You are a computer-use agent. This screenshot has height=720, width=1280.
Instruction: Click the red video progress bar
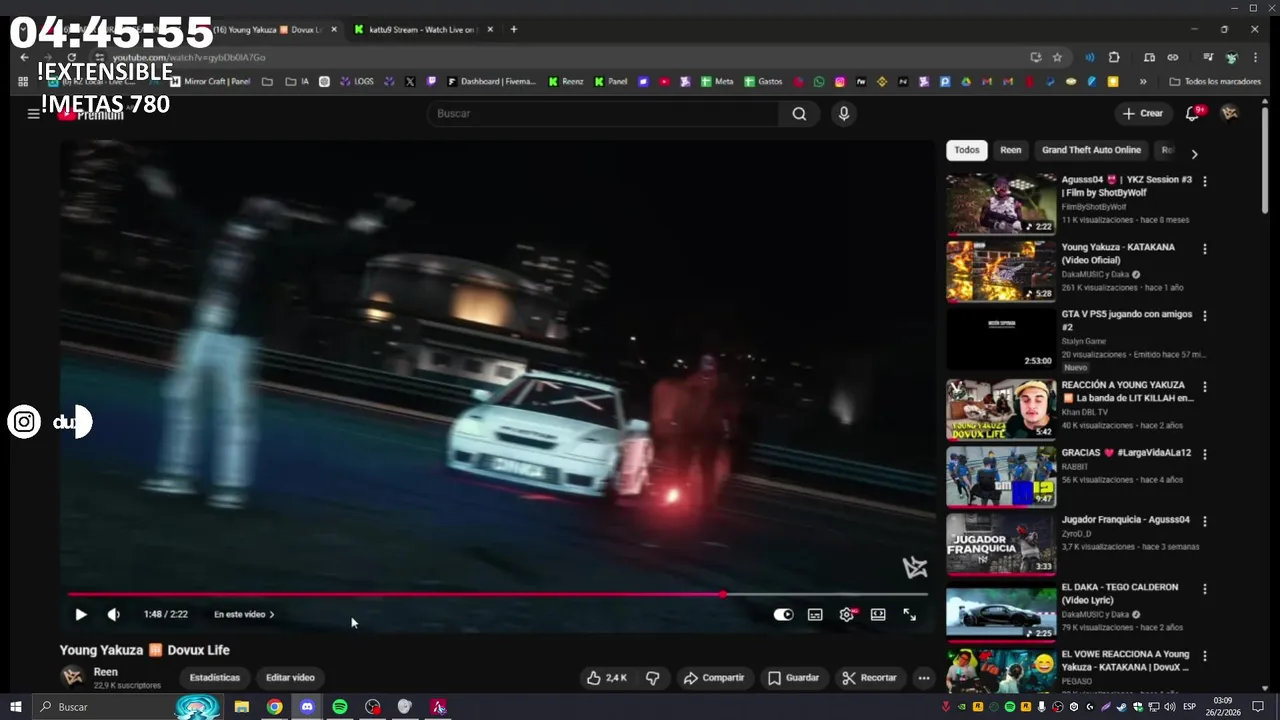pyautogui.click(x=498, y=594)
